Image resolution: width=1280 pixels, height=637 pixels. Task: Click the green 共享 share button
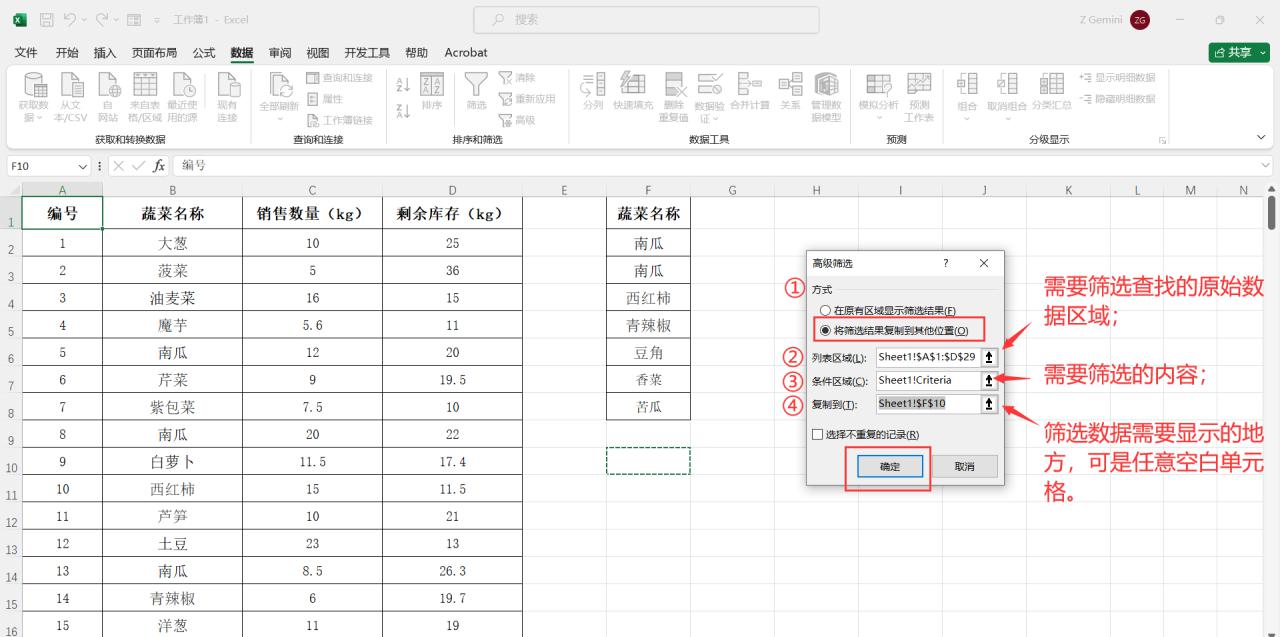(x=1239, y=53)
